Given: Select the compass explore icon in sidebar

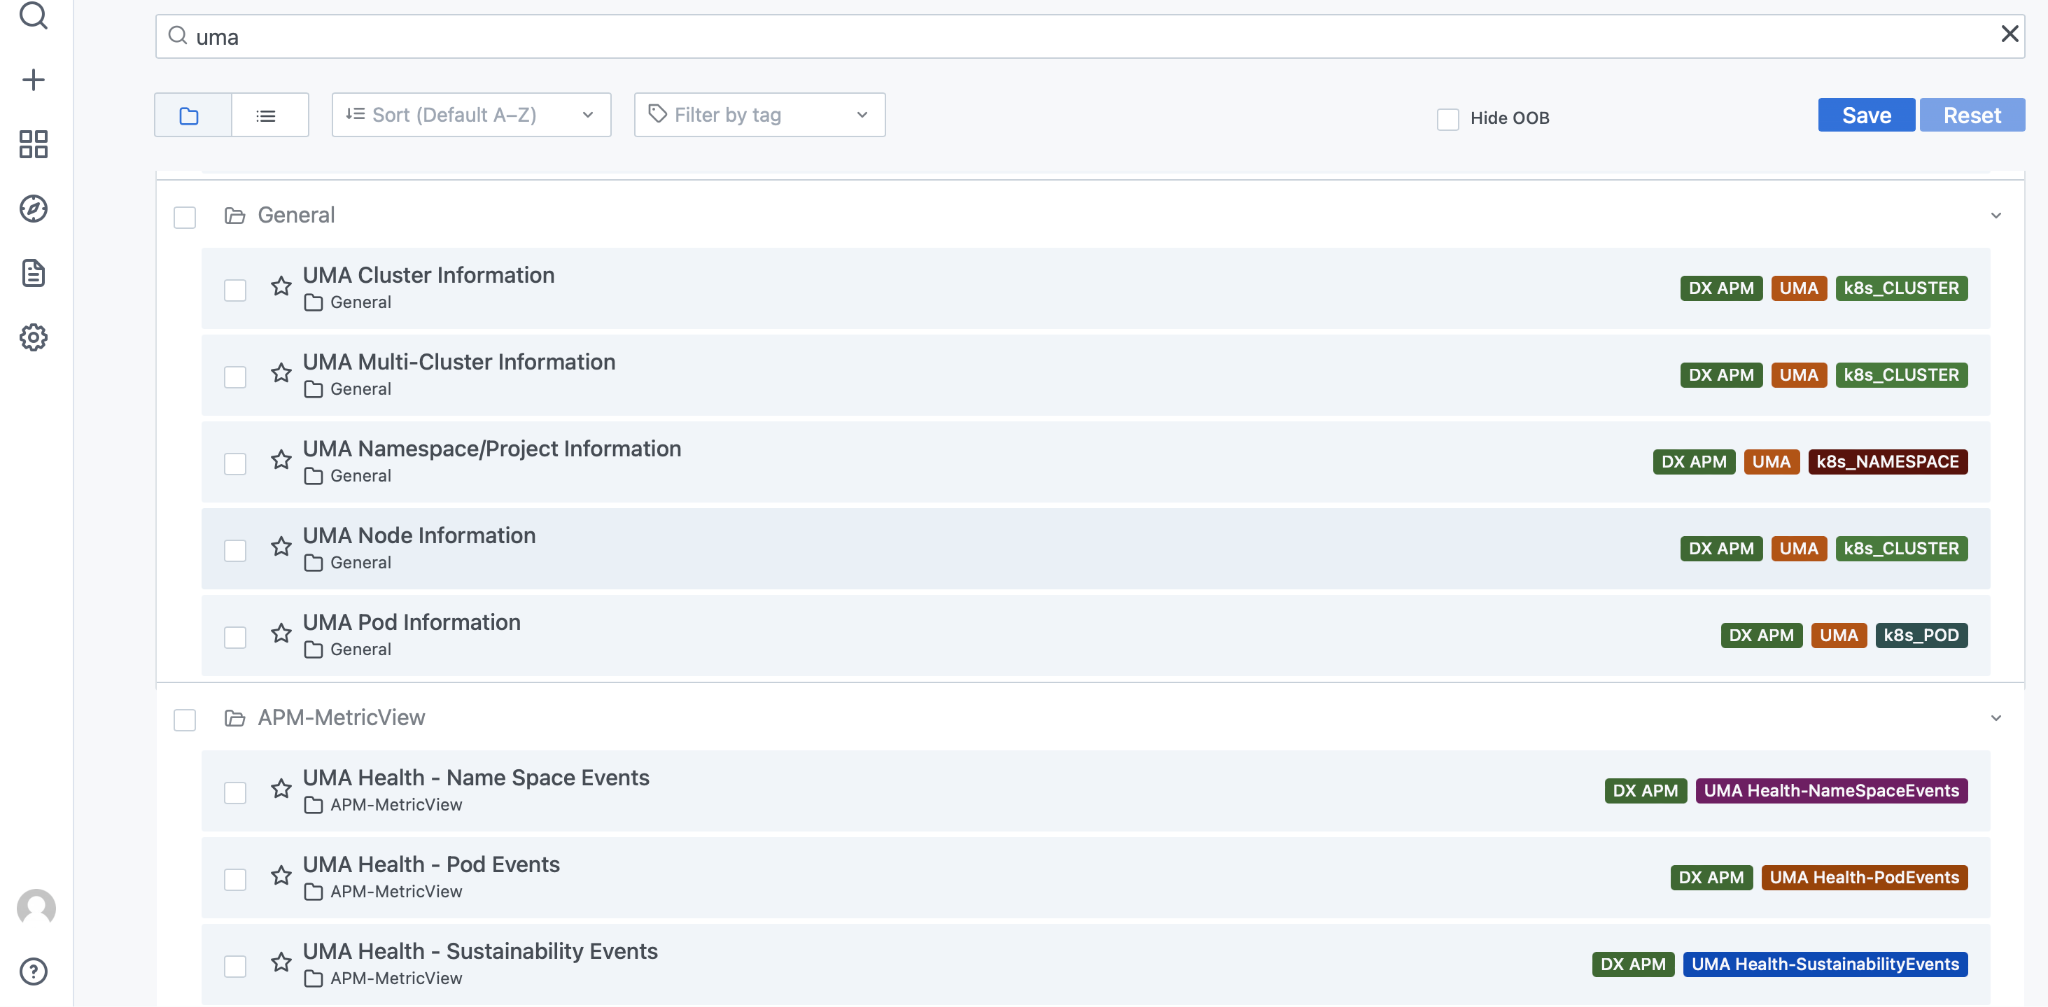Looking at the screenshot, I should pos(34,209).
